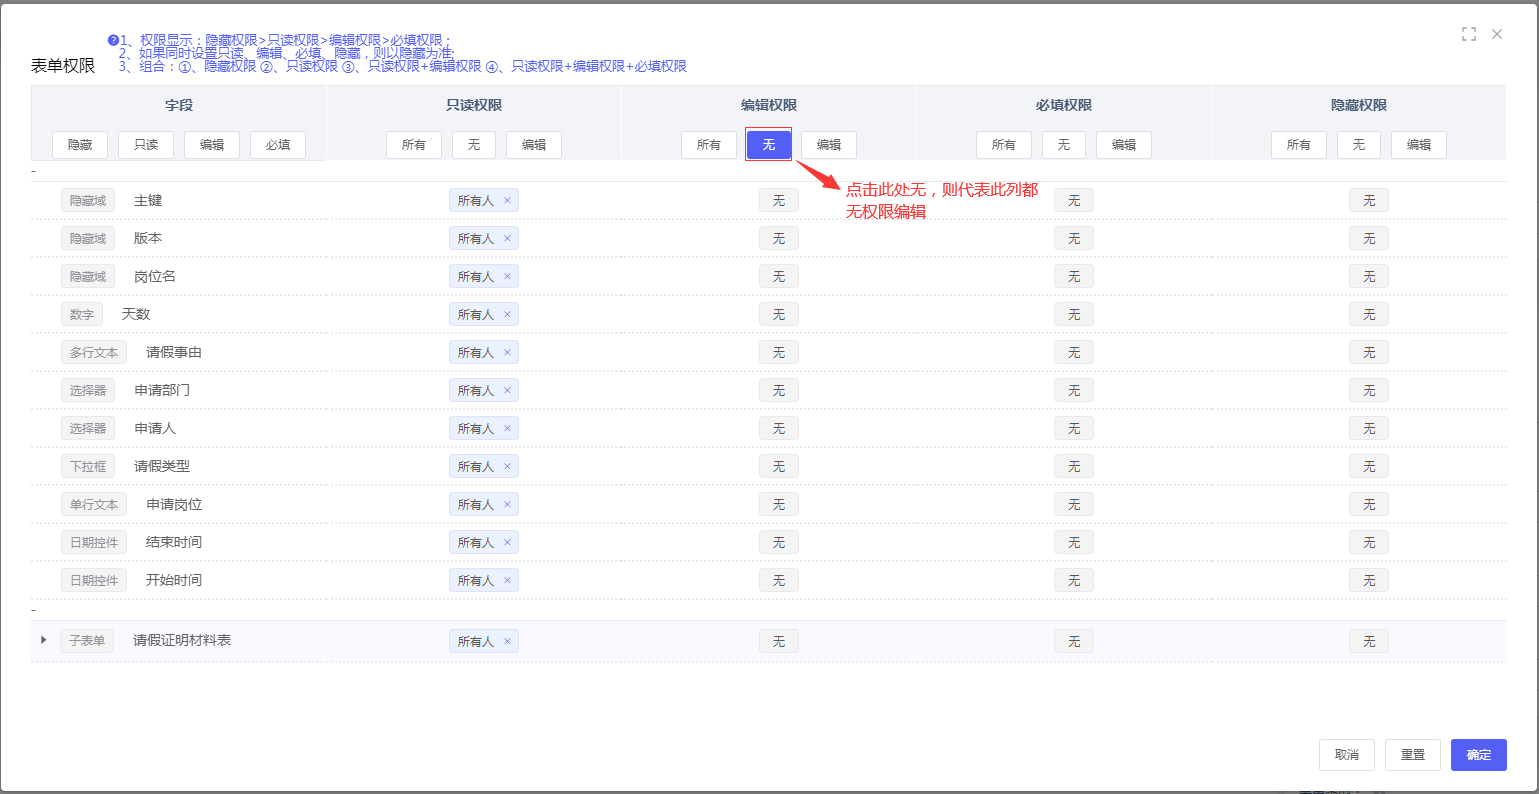Remove 所有人 tag from 请假事由 row
This screenshot has width=1539, height=794.
[x=508, y=352]
